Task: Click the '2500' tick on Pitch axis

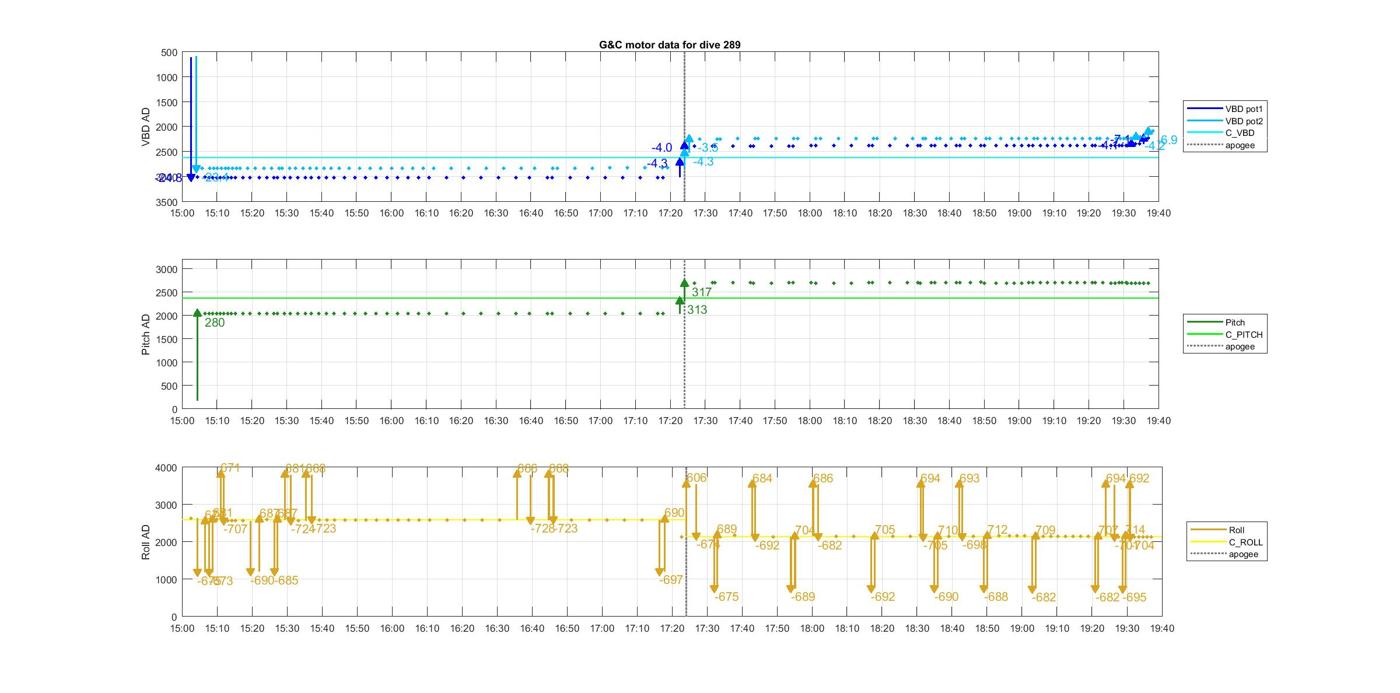Action: click(x=166, y=293)
